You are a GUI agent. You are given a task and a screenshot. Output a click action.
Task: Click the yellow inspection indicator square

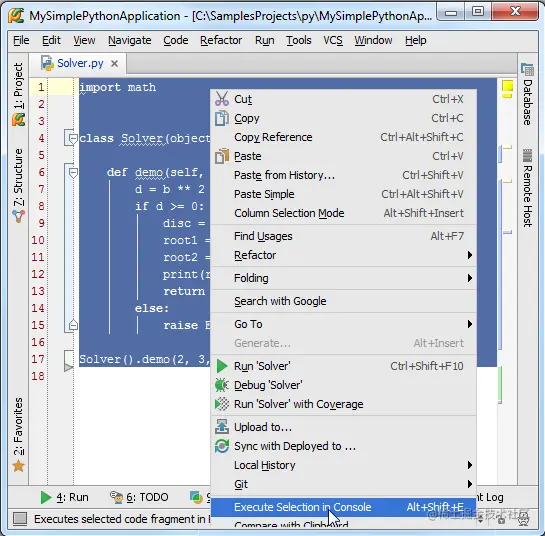[x=507, y=86]
